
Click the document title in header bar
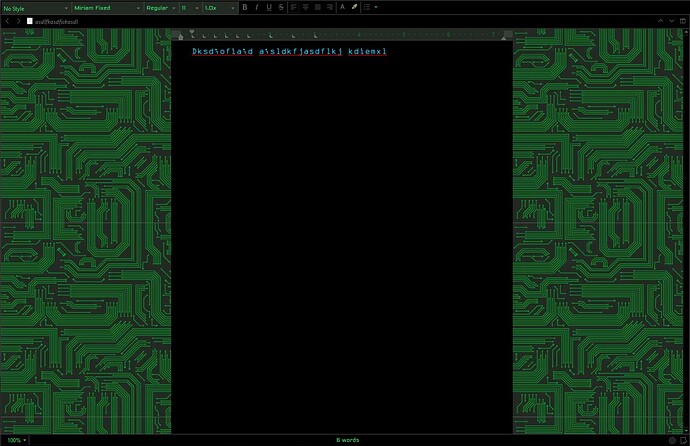click(57, 22)
